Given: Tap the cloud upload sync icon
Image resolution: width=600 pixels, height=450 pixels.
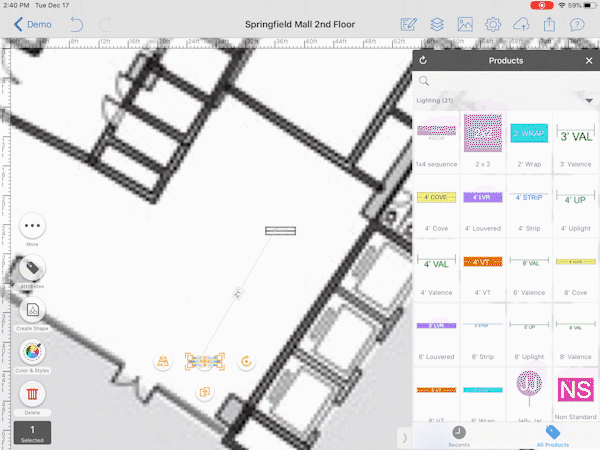Looking at the screenshot, I should pos(521,24).
